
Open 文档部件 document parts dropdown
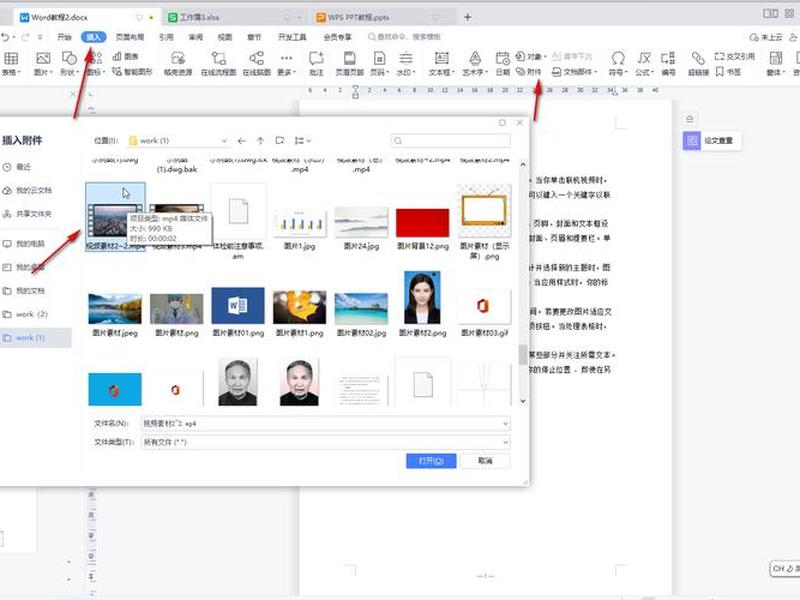tap(574, 71)
